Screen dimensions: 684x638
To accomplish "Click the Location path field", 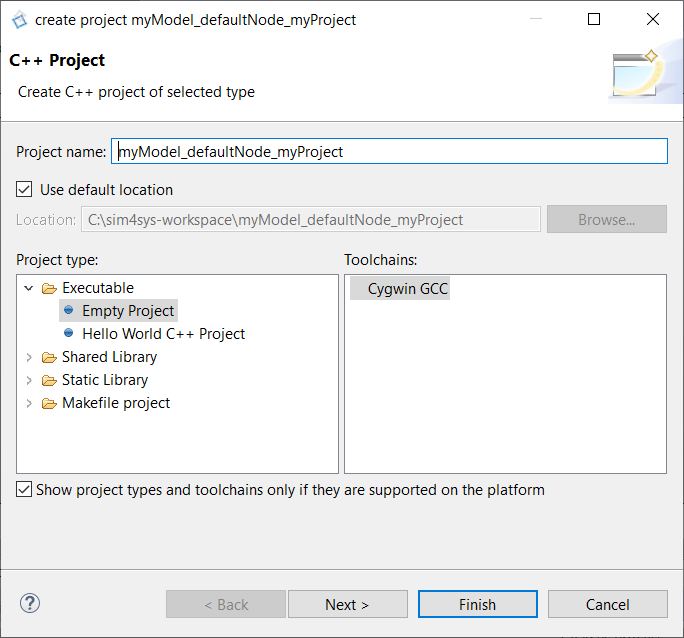I will (x=311, y=219).
